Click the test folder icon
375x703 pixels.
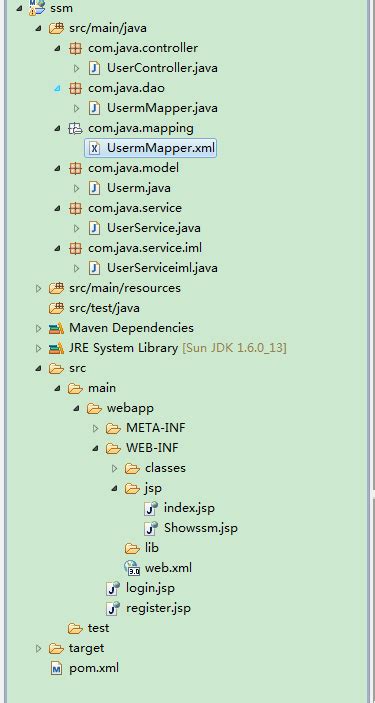[x=75, y=628]
